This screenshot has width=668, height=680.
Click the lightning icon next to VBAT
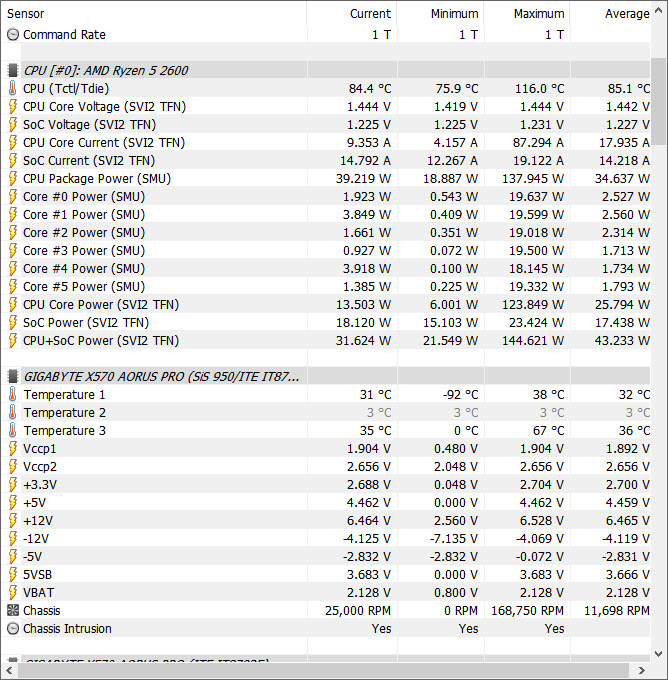coord(12,593)
